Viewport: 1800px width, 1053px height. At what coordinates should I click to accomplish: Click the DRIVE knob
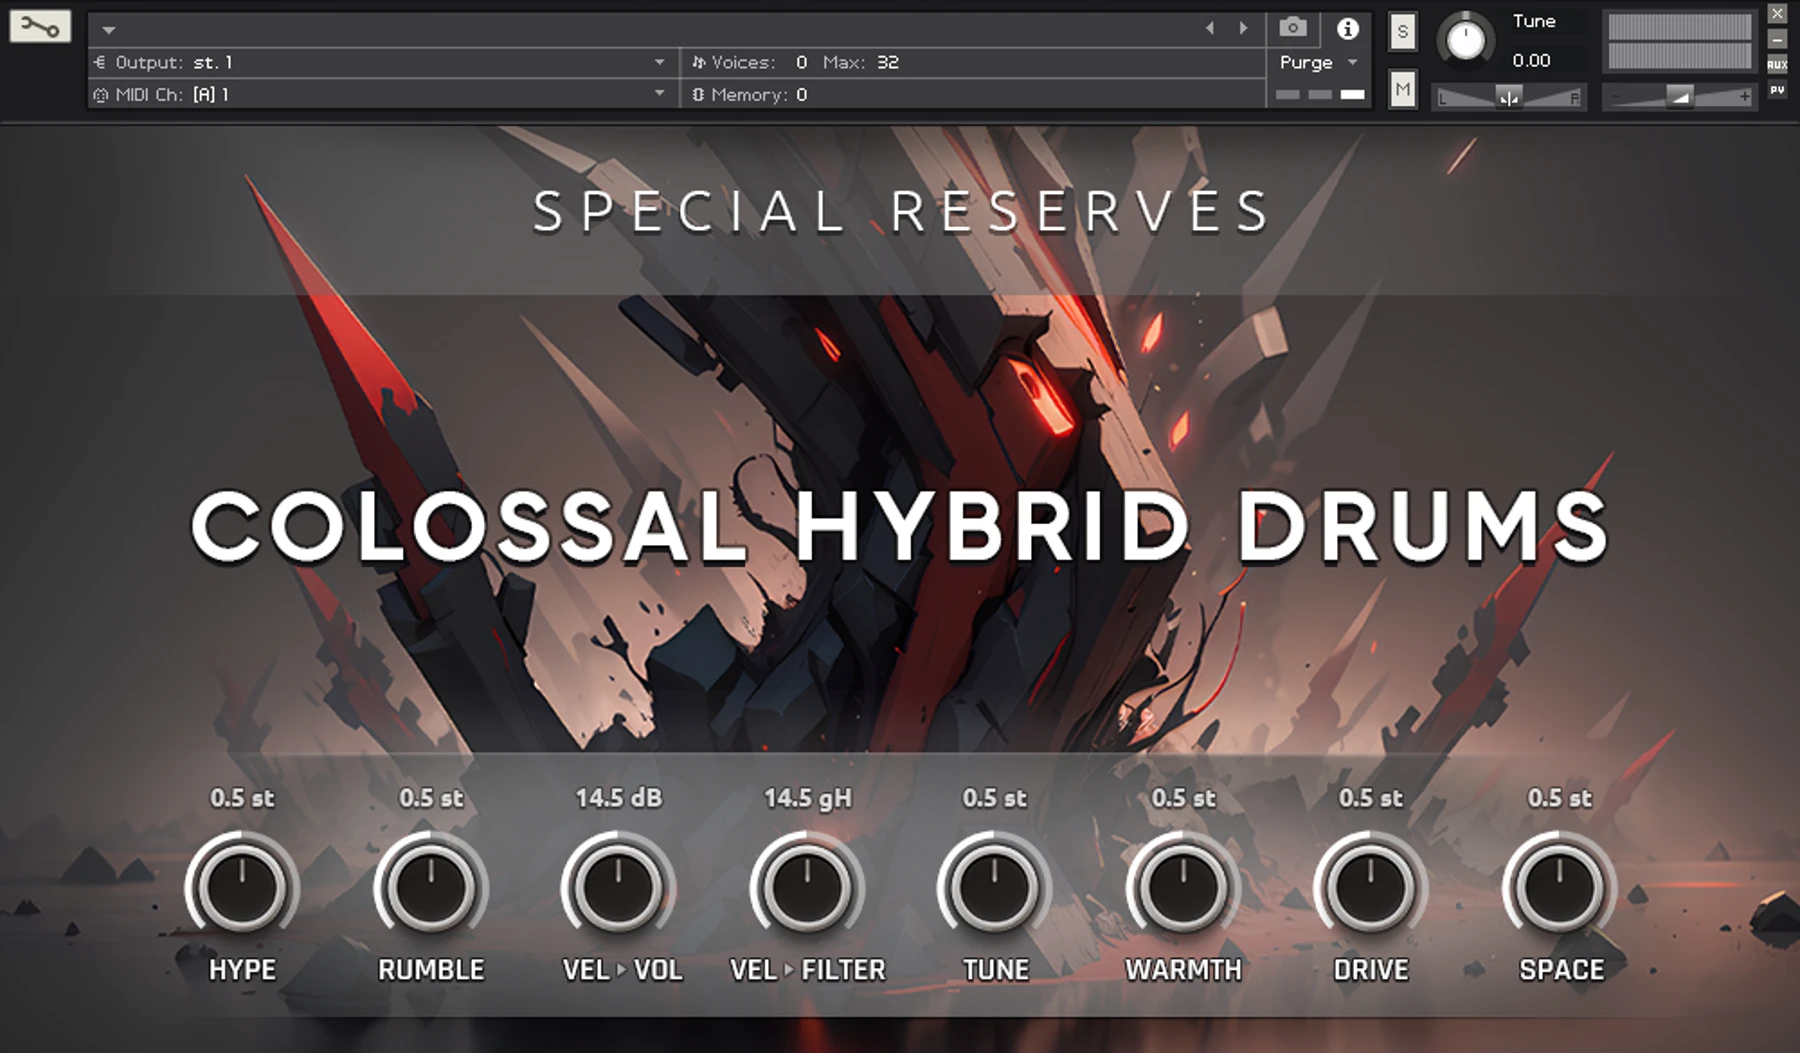(x=1370, y=887)
